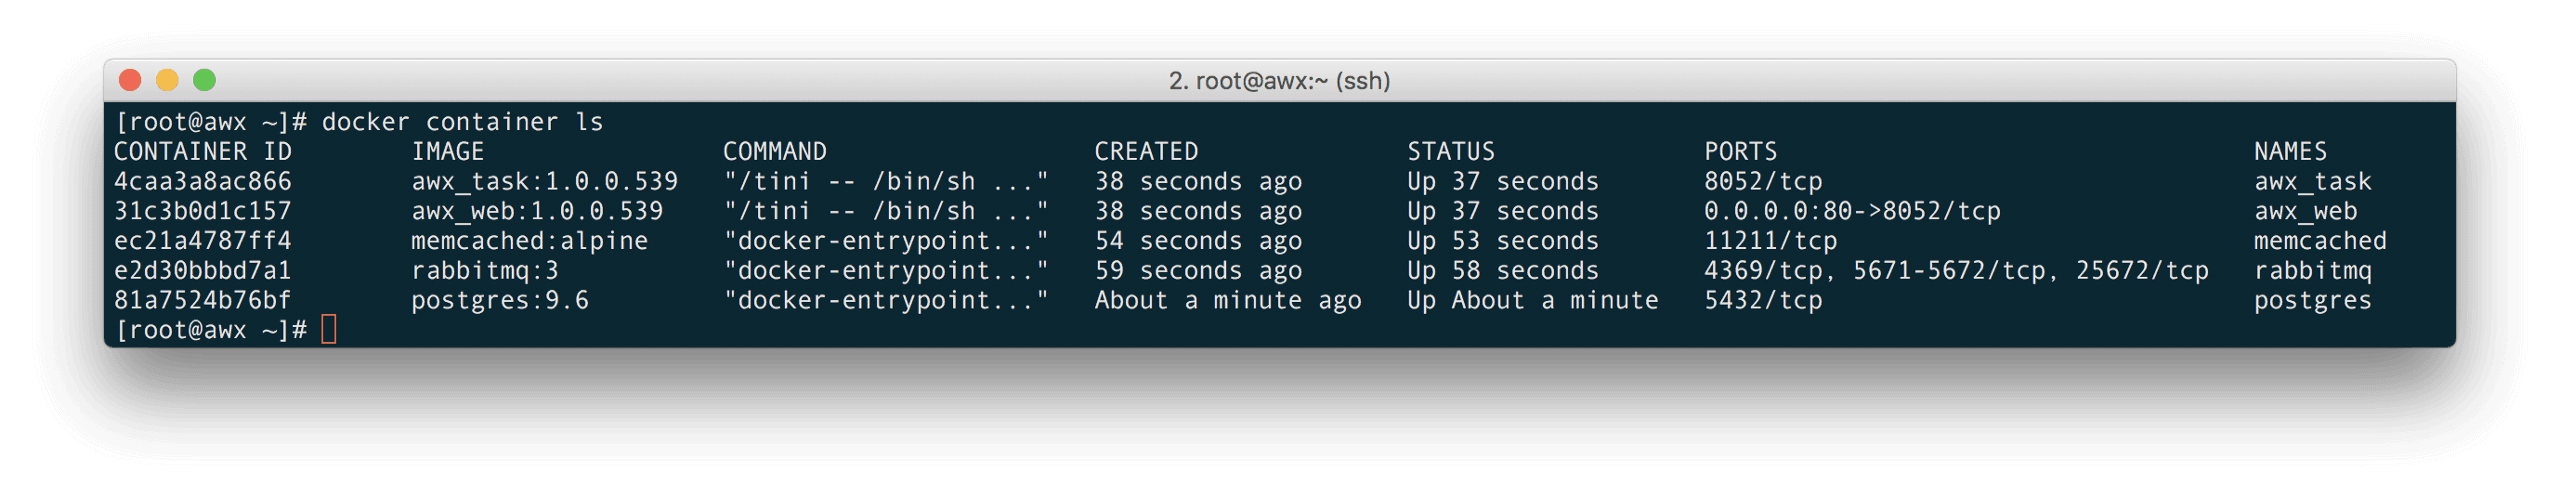
Task: Click the container ID 81a7524b76bf
Action: 203,300
